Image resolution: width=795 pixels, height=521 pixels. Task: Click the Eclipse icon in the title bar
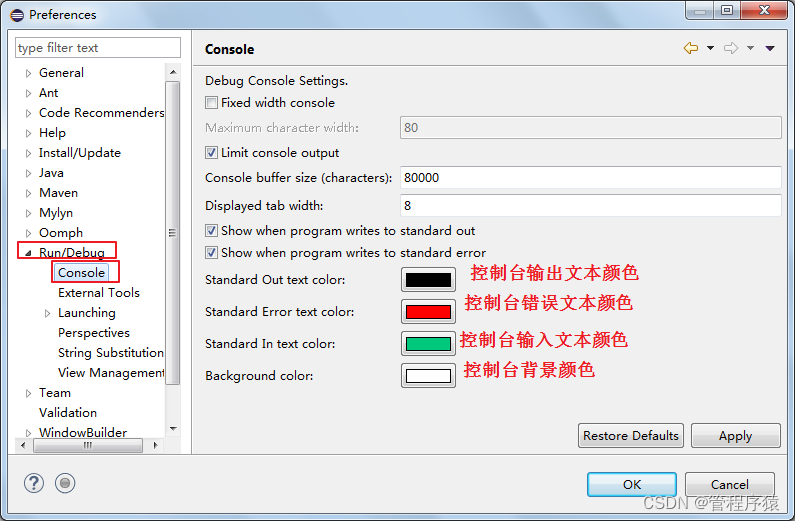[x=17, y=15]
